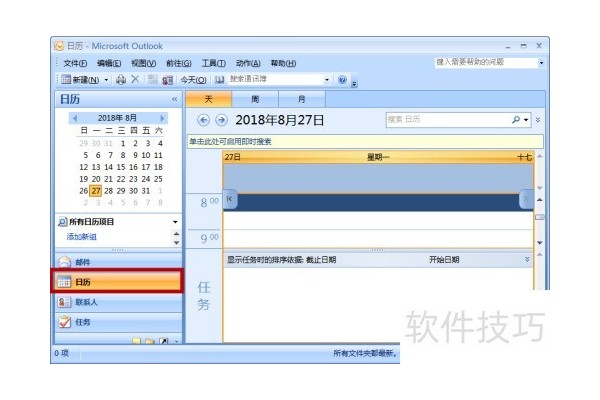
Task: Expand the query builder chevrons beside the 搜索 日历 box
Action: [538, 120]
